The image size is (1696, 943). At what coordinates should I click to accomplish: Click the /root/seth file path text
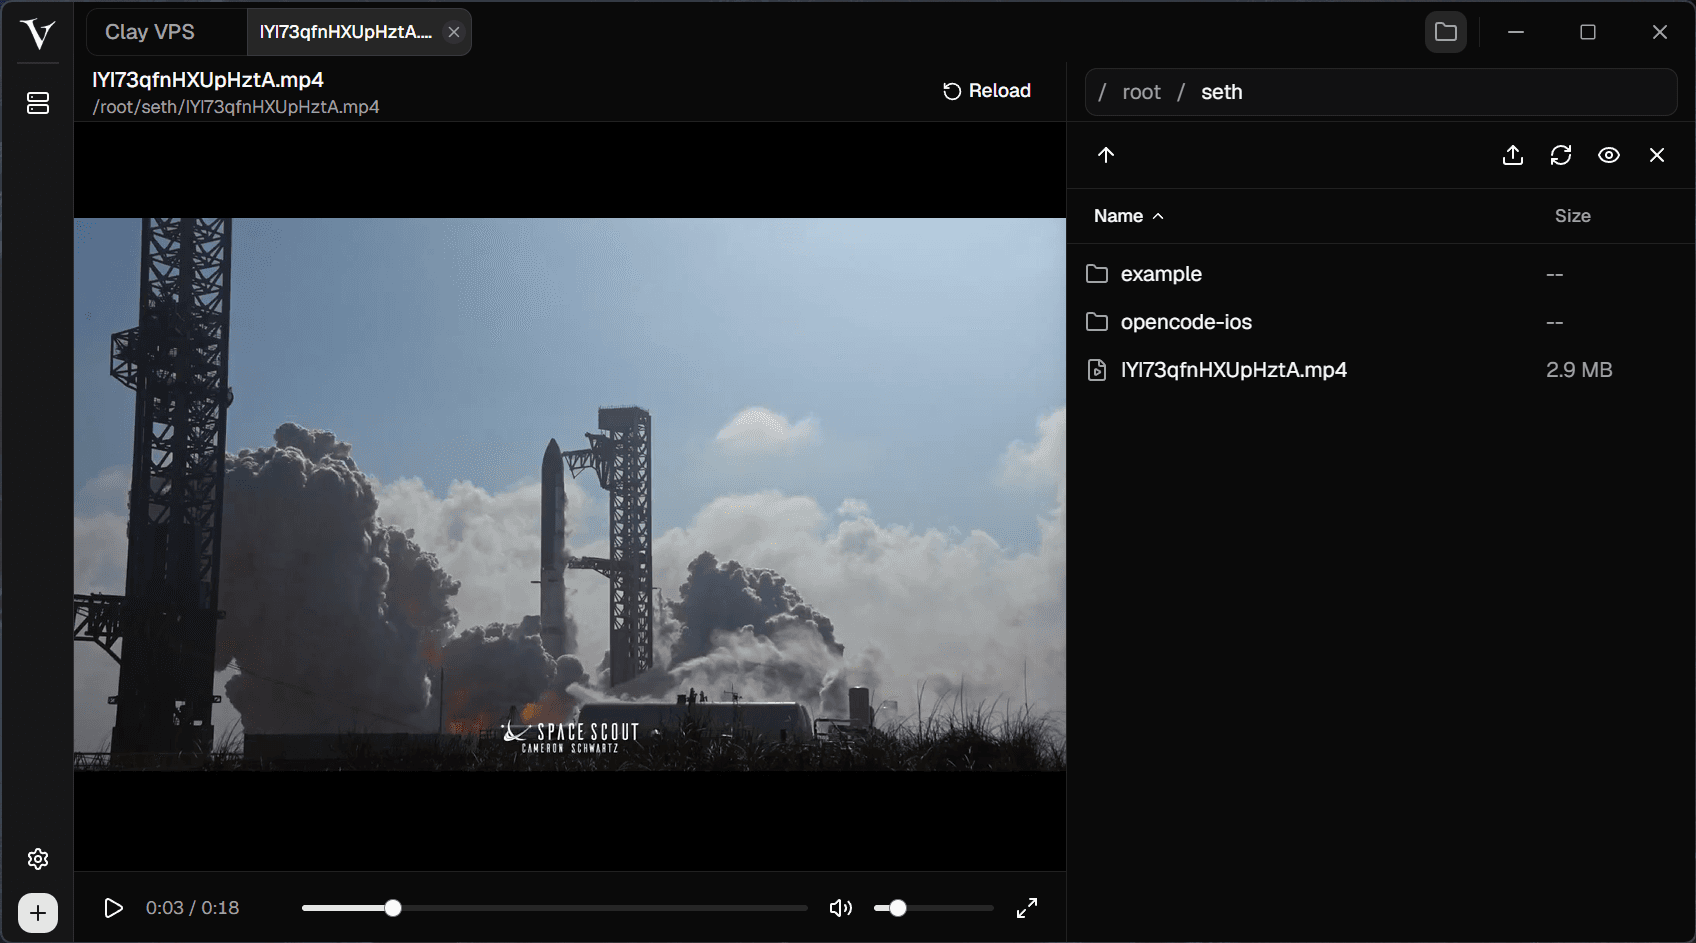pyautogui.click(x=236, y=107)
